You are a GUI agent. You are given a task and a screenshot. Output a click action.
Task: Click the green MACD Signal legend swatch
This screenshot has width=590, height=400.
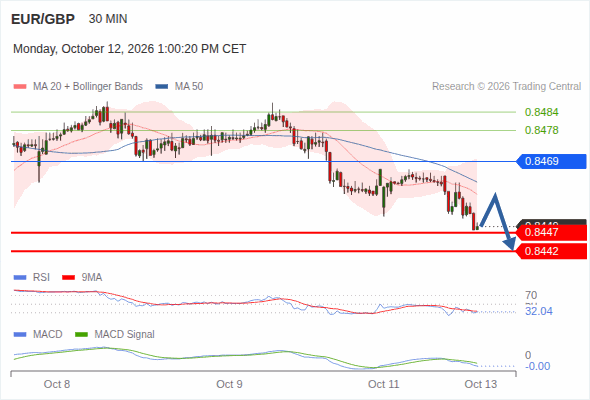[x=81, y=335]
